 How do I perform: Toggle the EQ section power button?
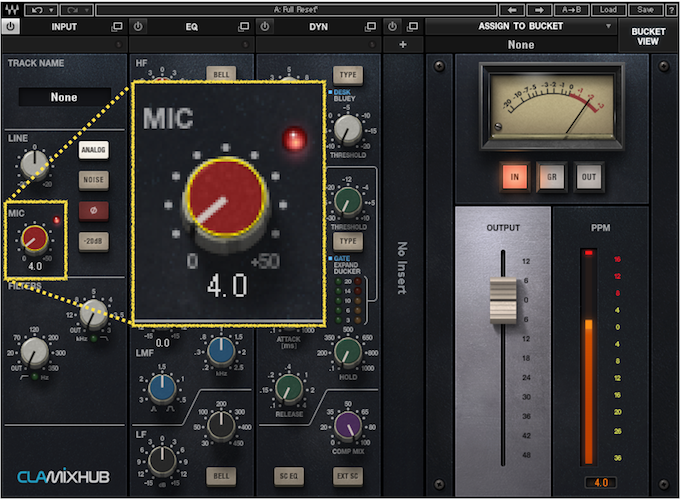[x=138, y=26]
